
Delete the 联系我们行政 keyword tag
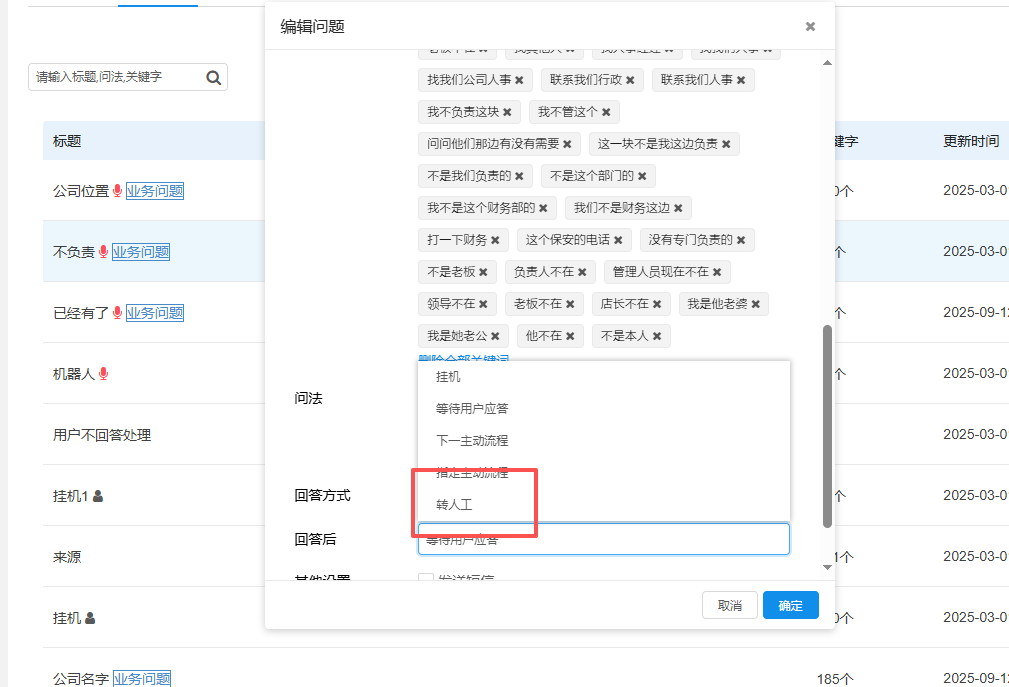pos(630,80)
